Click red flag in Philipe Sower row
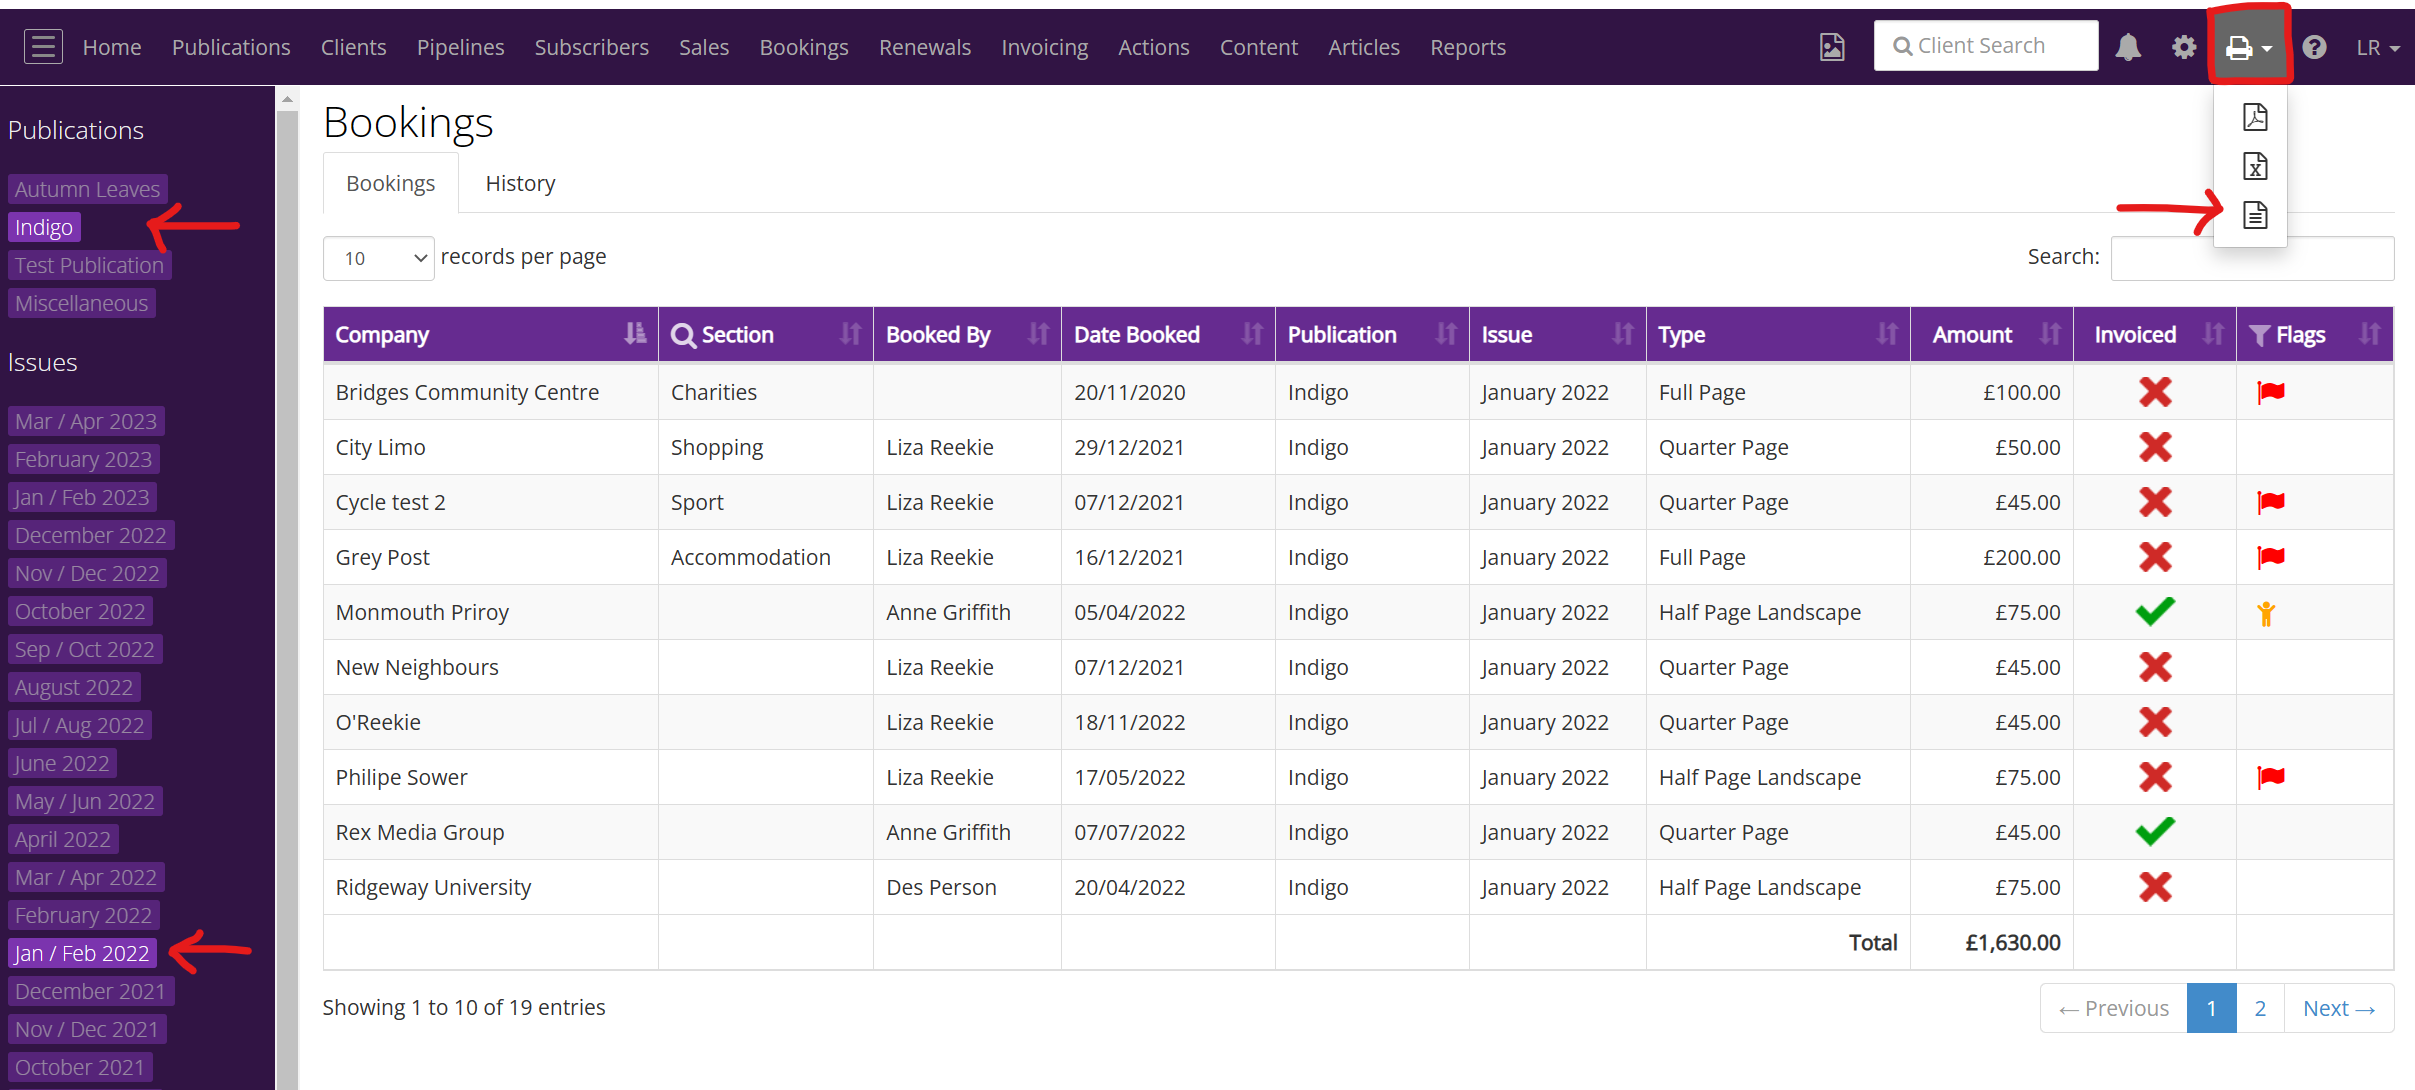Viewport: 2415px width, 1090px height. [2271, 777]
